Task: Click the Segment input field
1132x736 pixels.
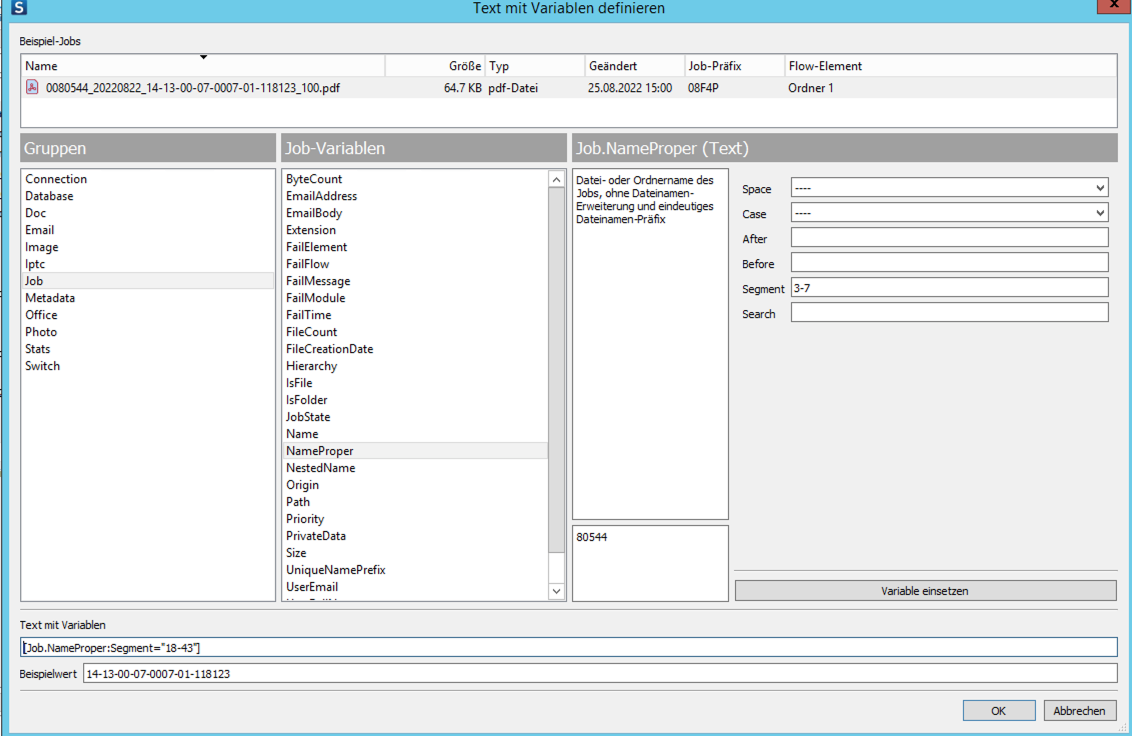Action: coord(948,288)
